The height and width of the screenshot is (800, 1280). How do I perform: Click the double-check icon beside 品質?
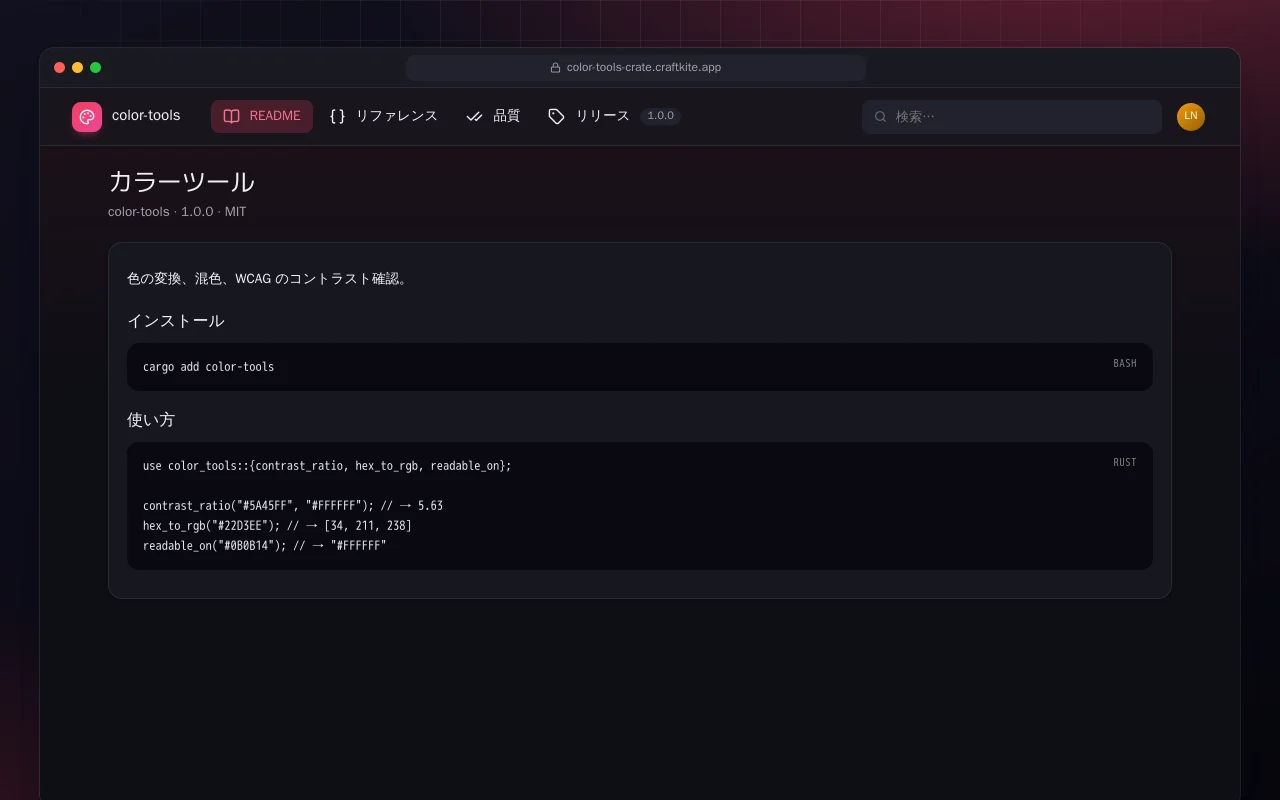(x=475, y=116)
